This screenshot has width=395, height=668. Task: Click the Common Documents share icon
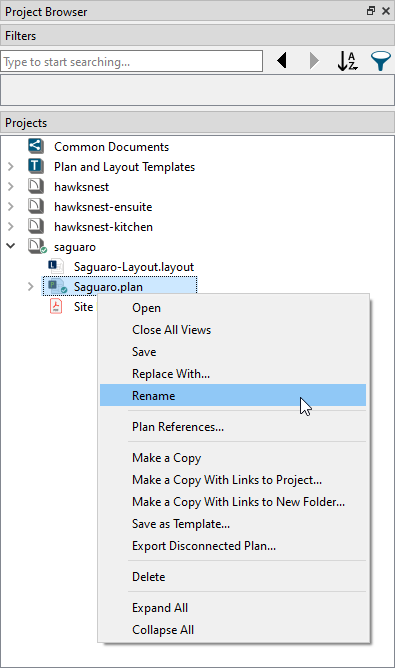pos(36,146)
